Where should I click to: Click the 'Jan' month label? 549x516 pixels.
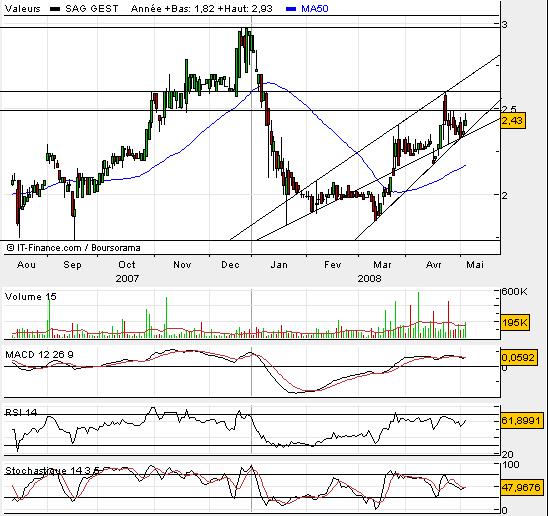(279, 265)
